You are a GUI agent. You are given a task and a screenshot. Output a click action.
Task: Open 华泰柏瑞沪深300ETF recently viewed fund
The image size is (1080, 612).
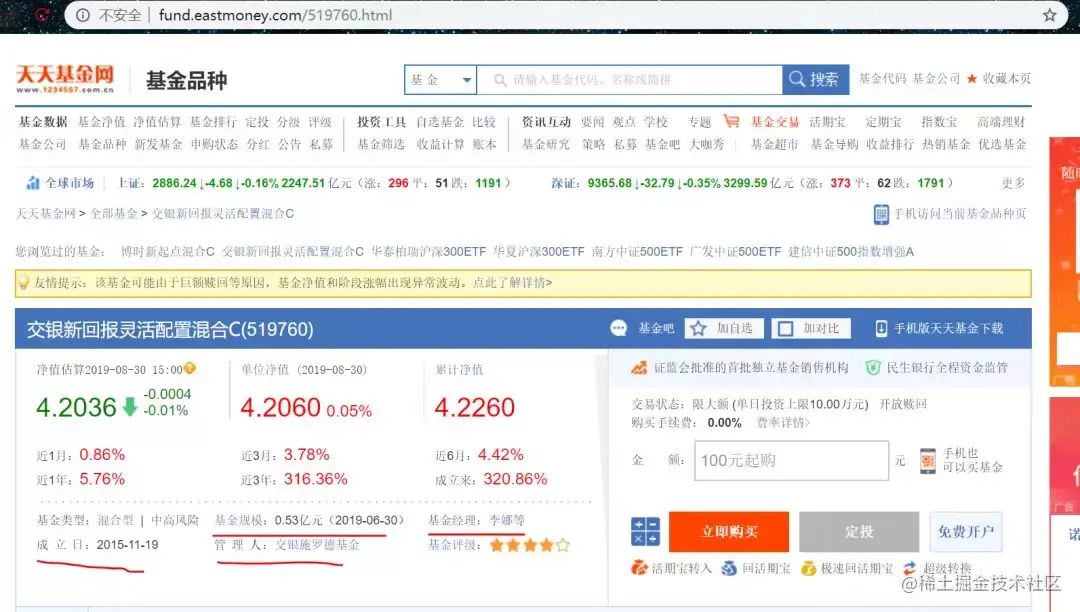(428, 252)
